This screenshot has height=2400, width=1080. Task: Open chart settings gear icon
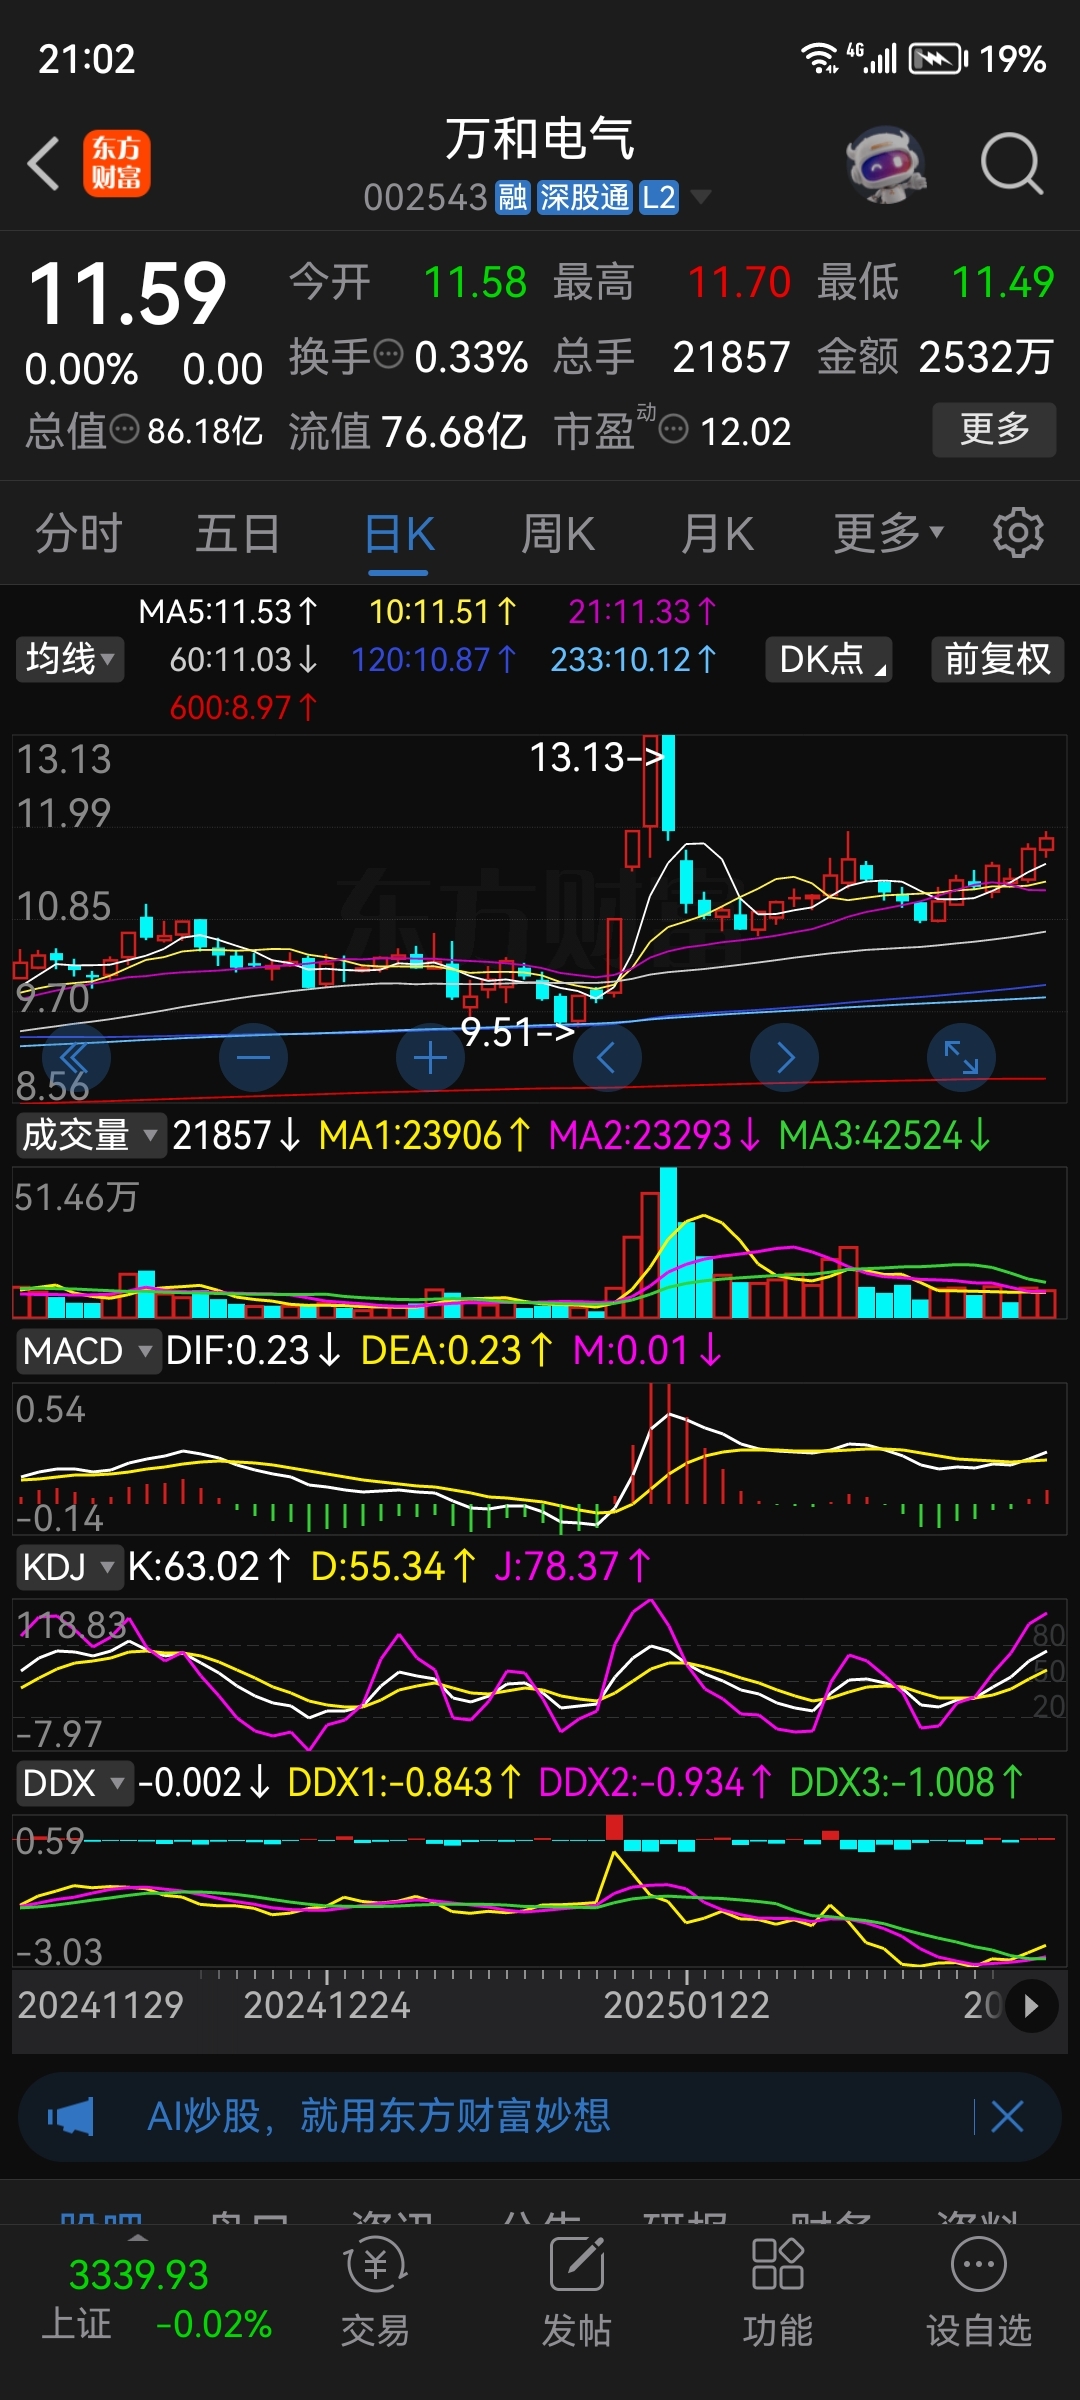click(x=1018, y=532)
